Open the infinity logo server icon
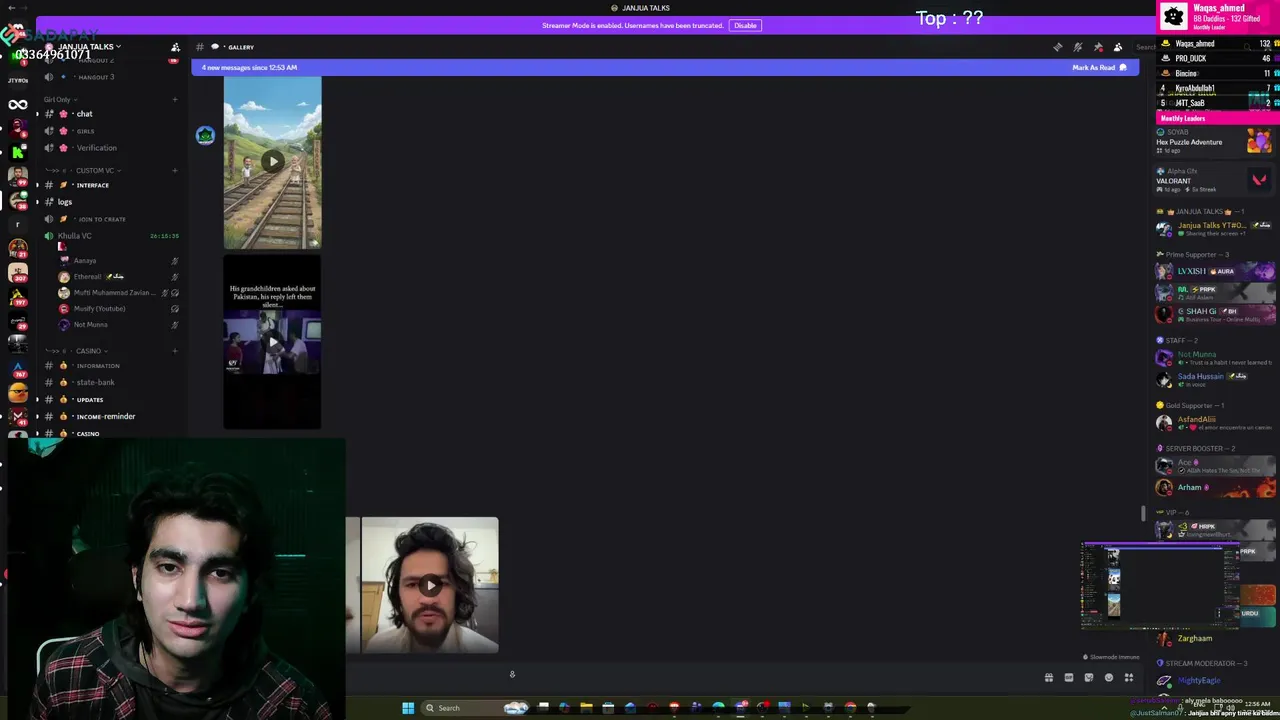 click(17, 105)
